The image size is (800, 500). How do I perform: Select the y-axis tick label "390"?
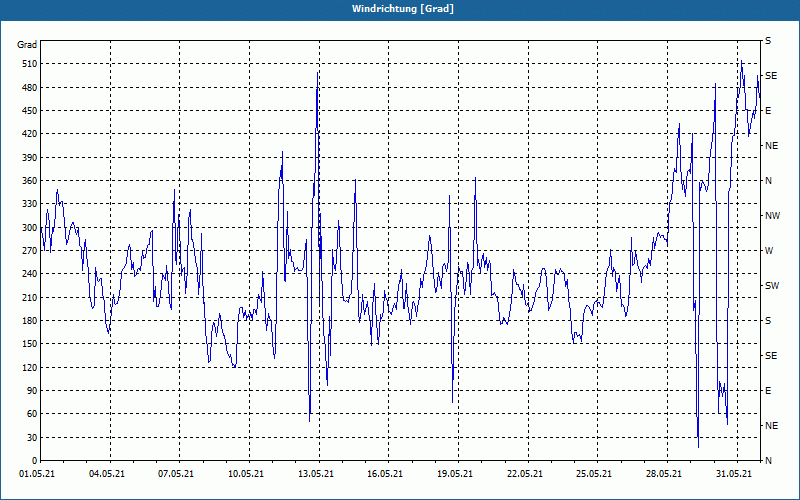coord(29,157)
